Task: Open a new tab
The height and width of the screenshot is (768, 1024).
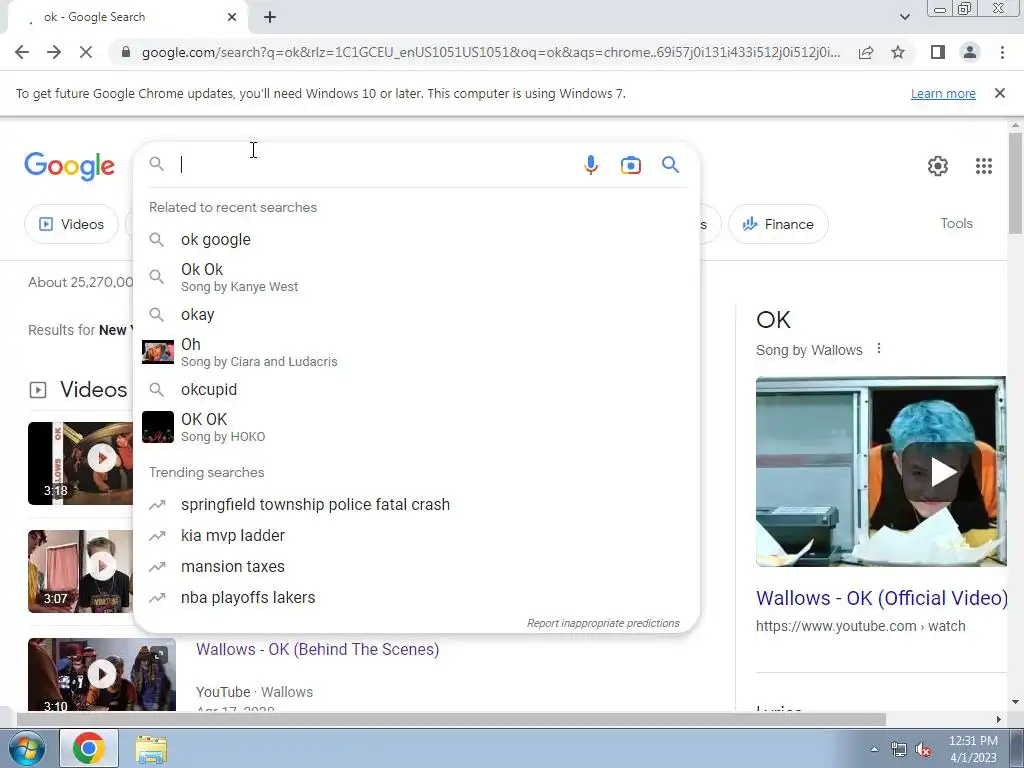Action: [x=270, y=17]
